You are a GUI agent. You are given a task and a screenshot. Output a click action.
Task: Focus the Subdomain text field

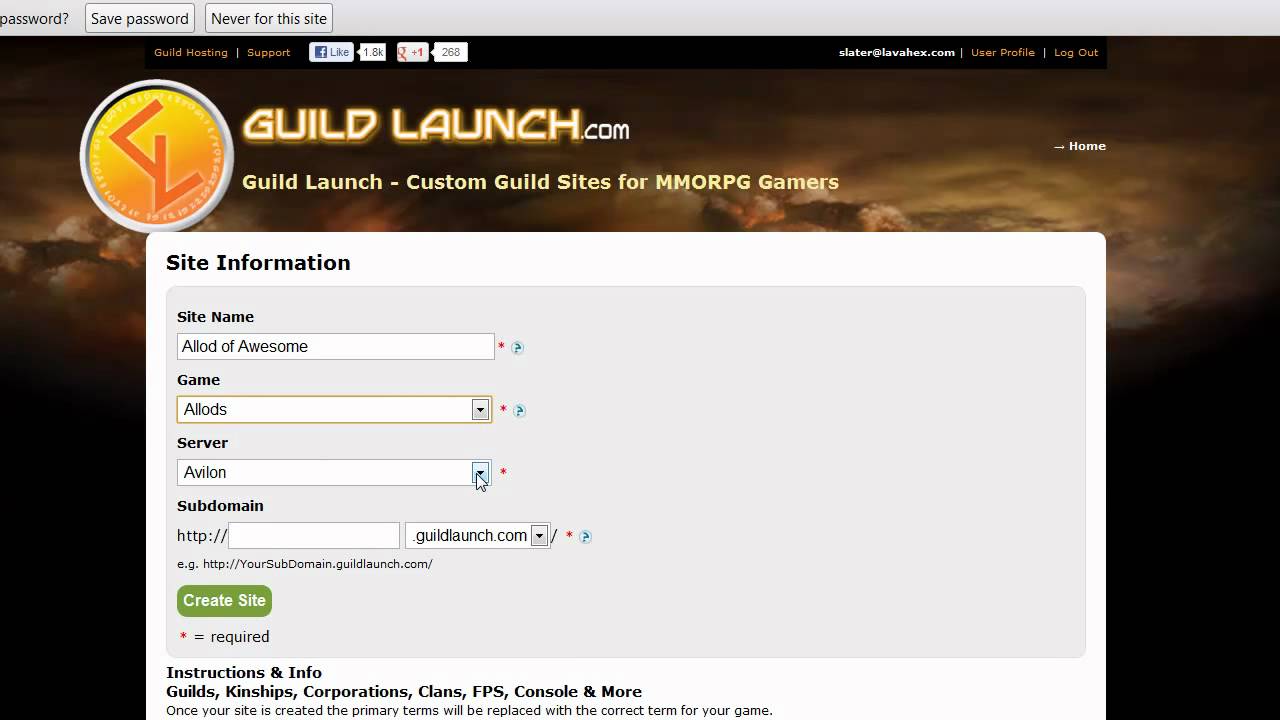314,536
